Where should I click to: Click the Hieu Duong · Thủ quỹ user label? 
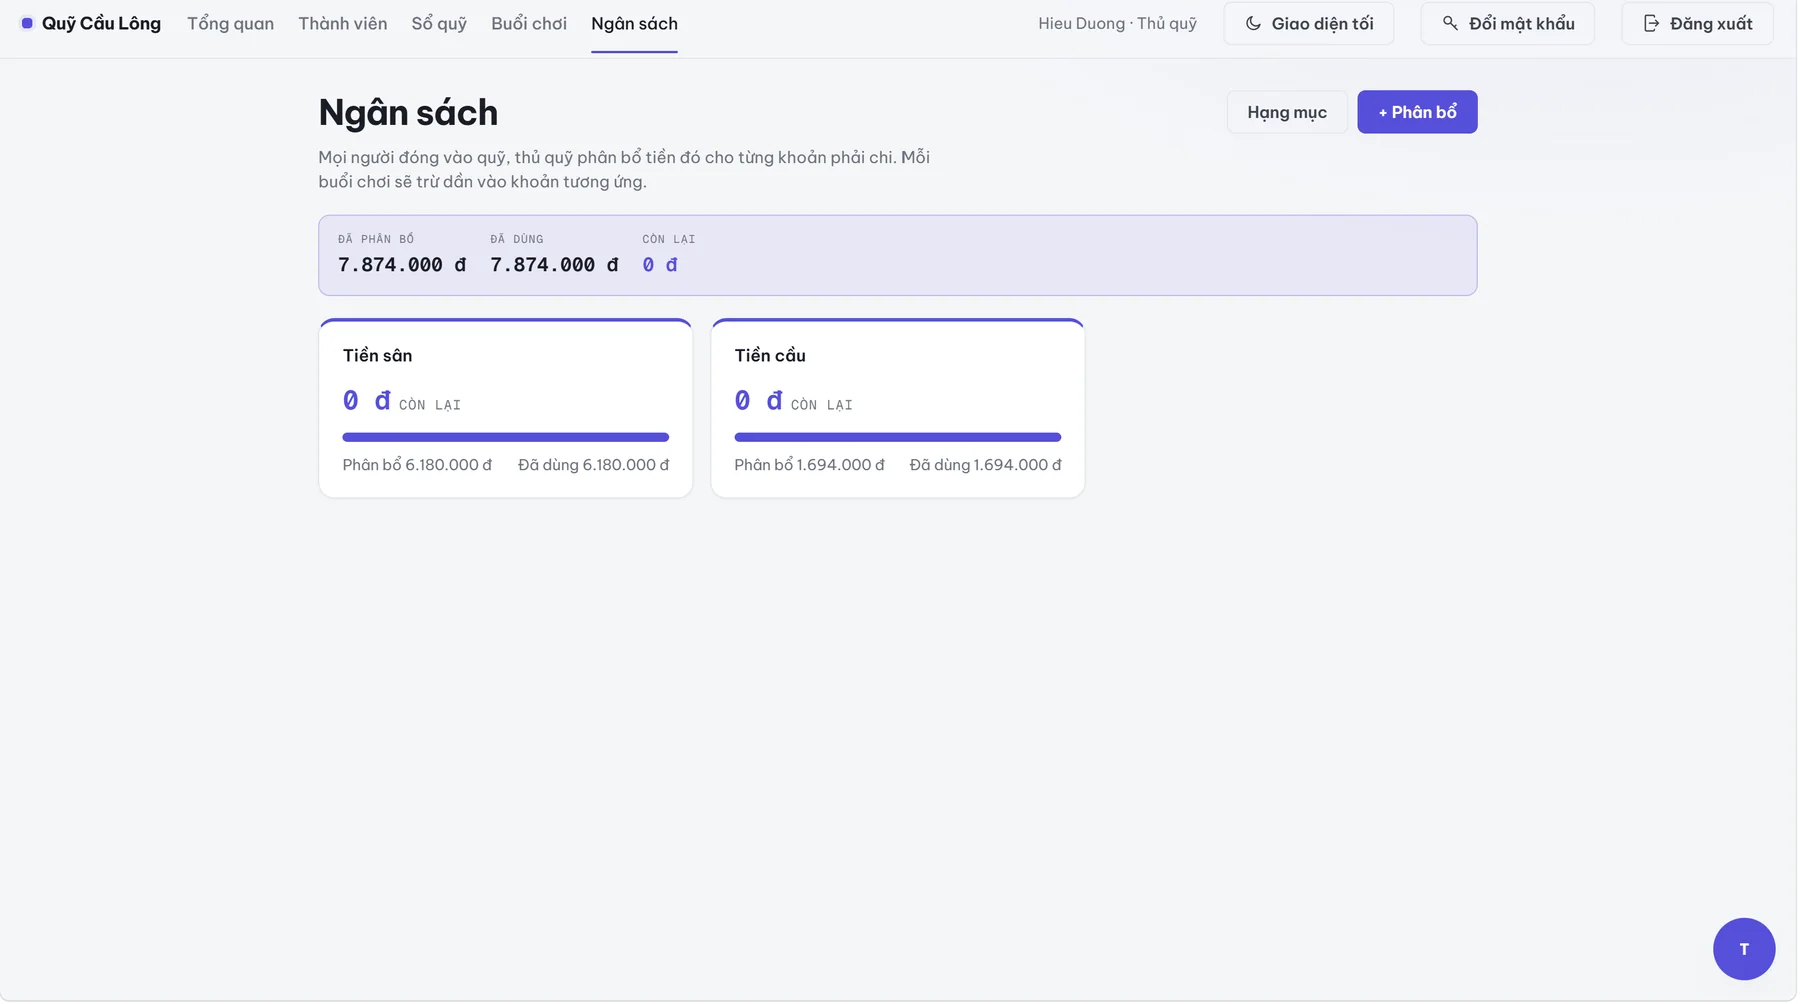point(1118,23)
